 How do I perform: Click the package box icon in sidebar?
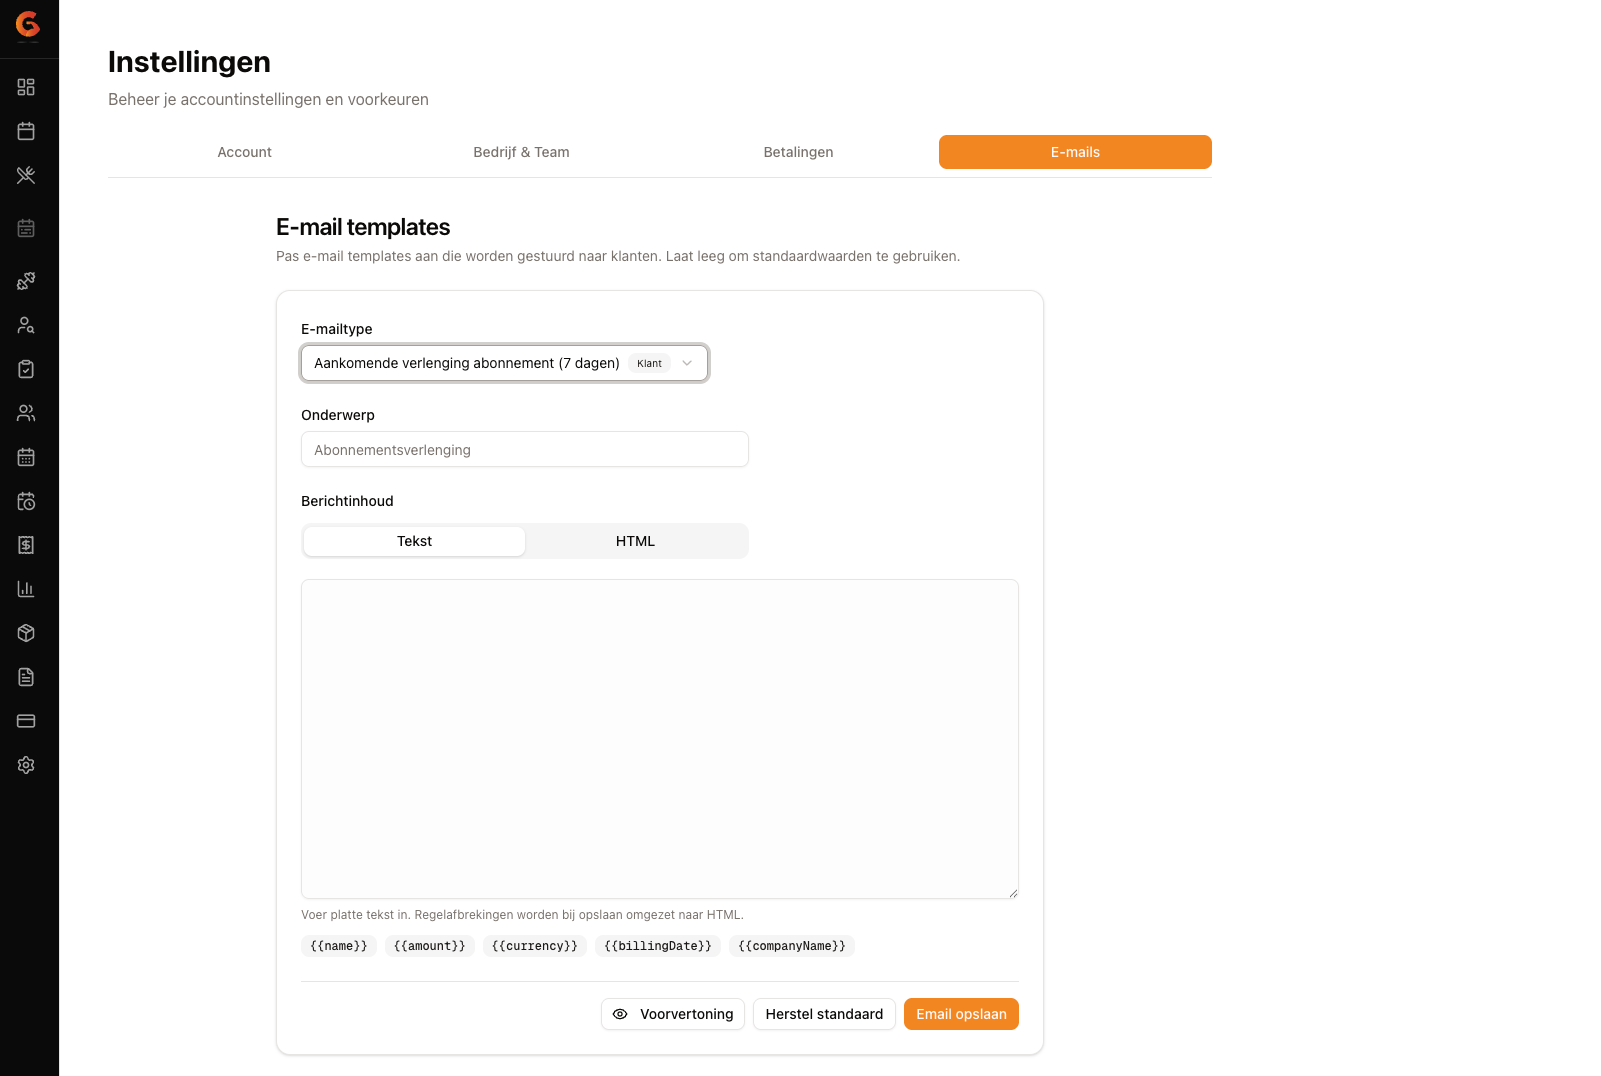point(26,633)
